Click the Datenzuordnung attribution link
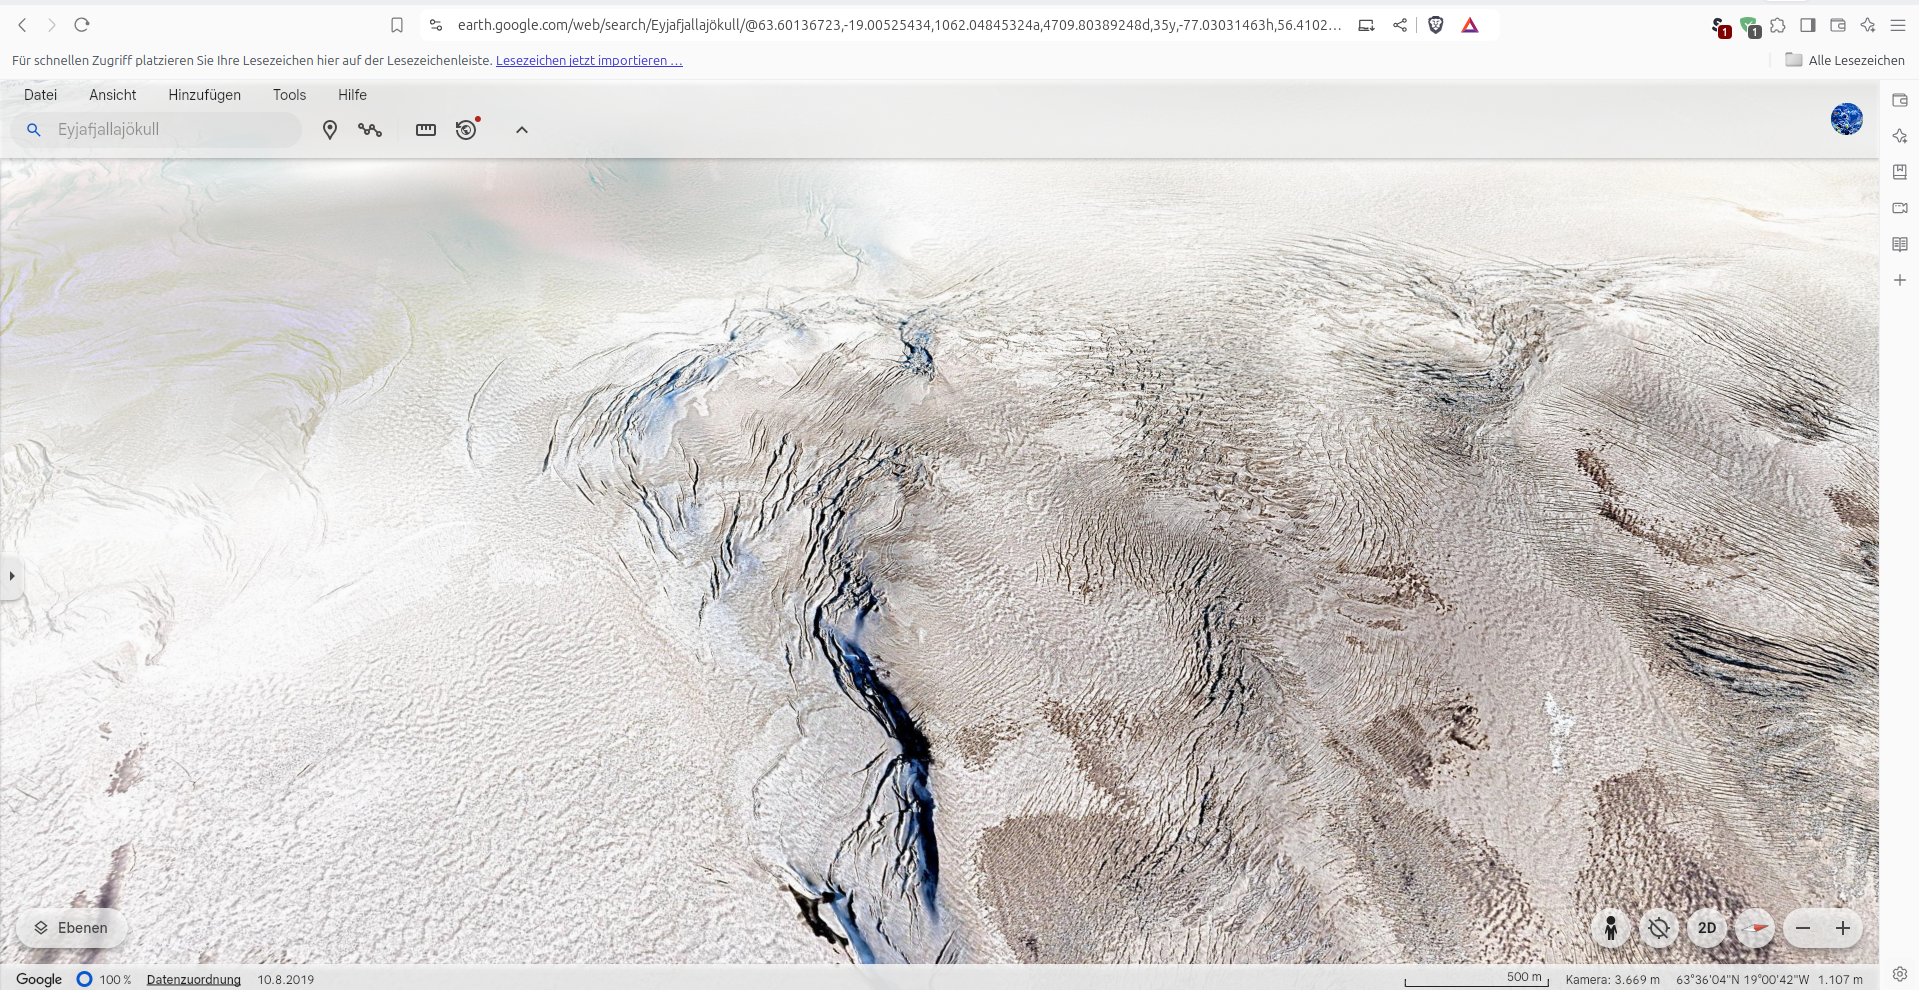Viewport: 1919px width, 990px height. click(194, 980)
